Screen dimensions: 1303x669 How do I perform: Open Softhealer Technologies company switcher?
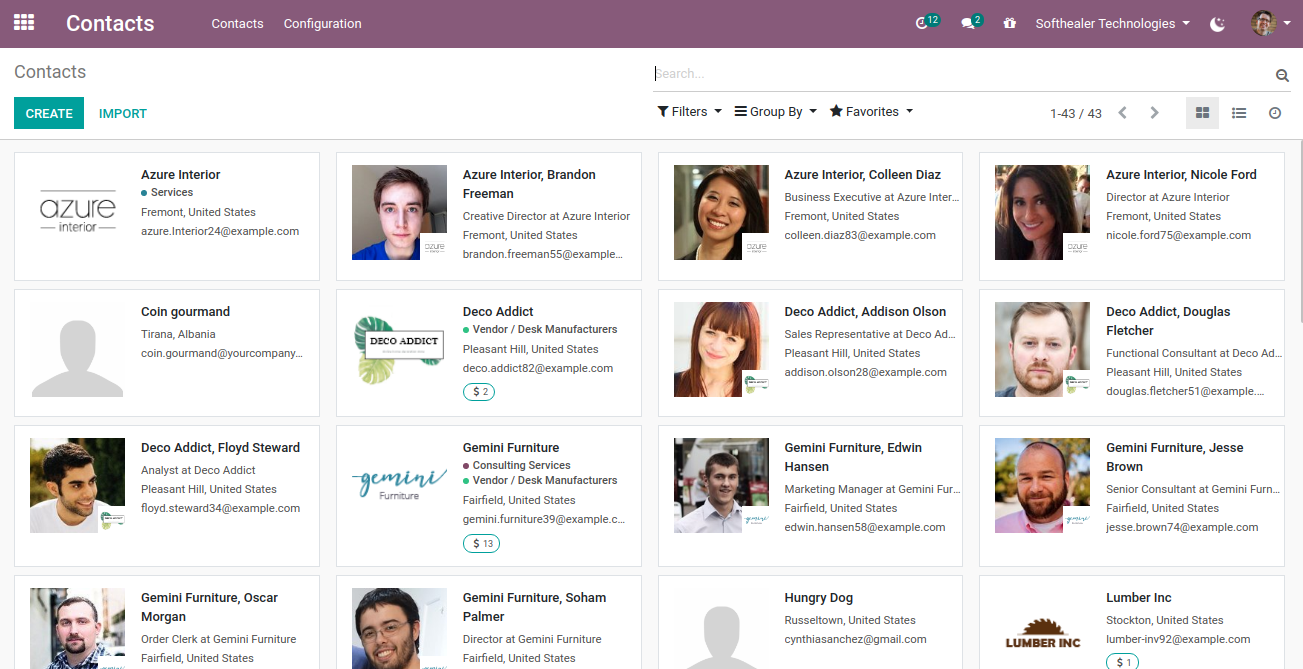coord(1112,23)
